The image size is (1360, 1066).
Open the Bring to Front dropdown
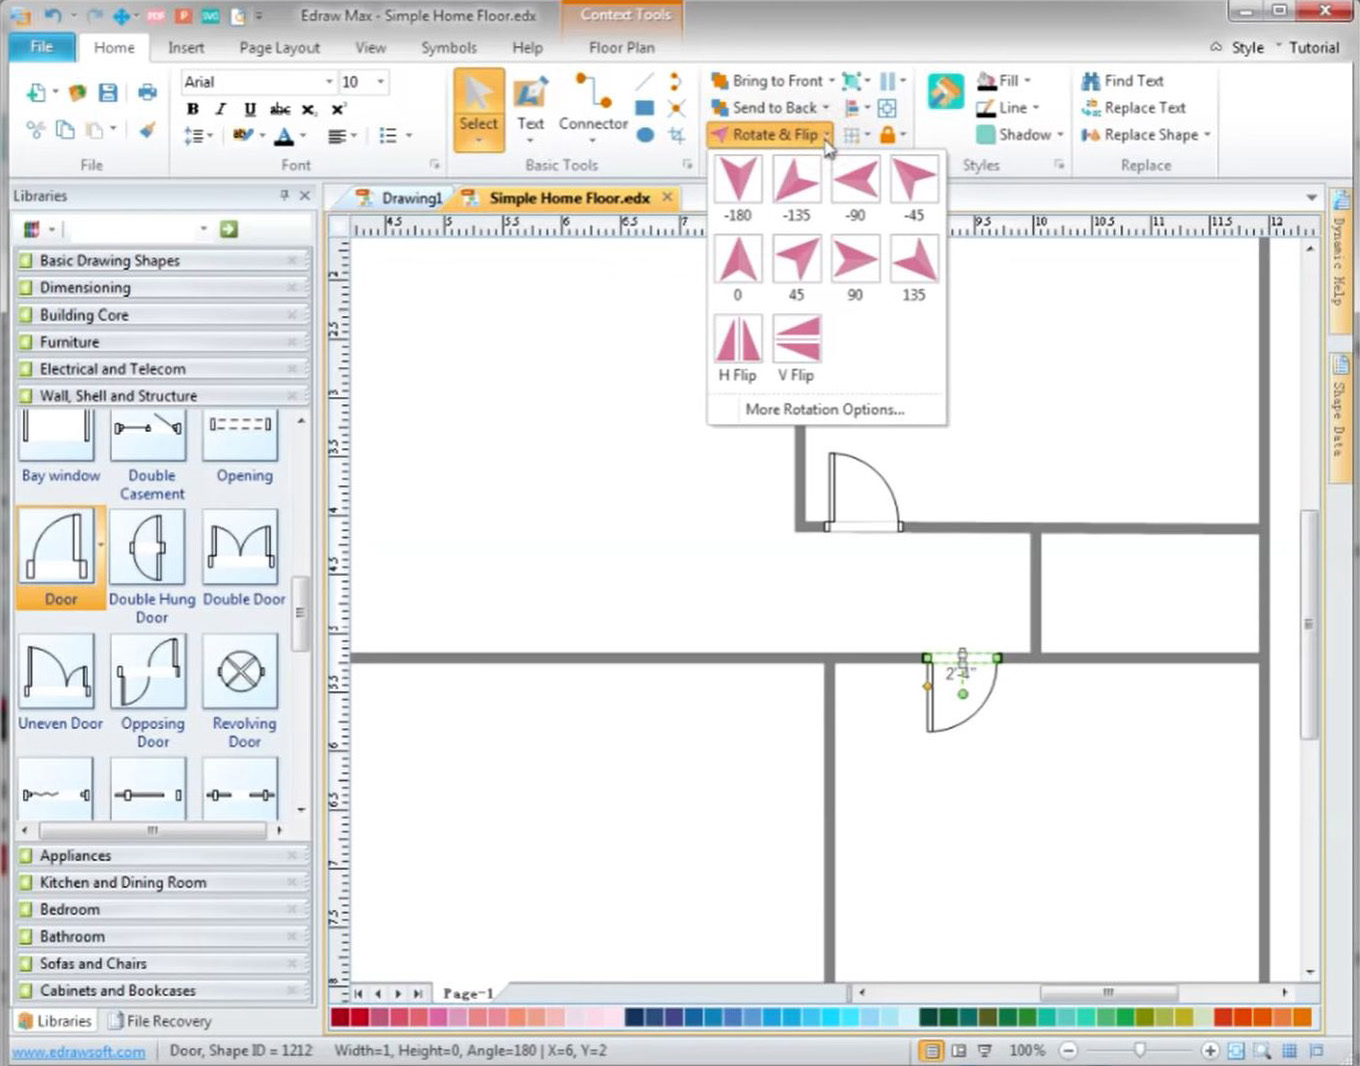832,81
